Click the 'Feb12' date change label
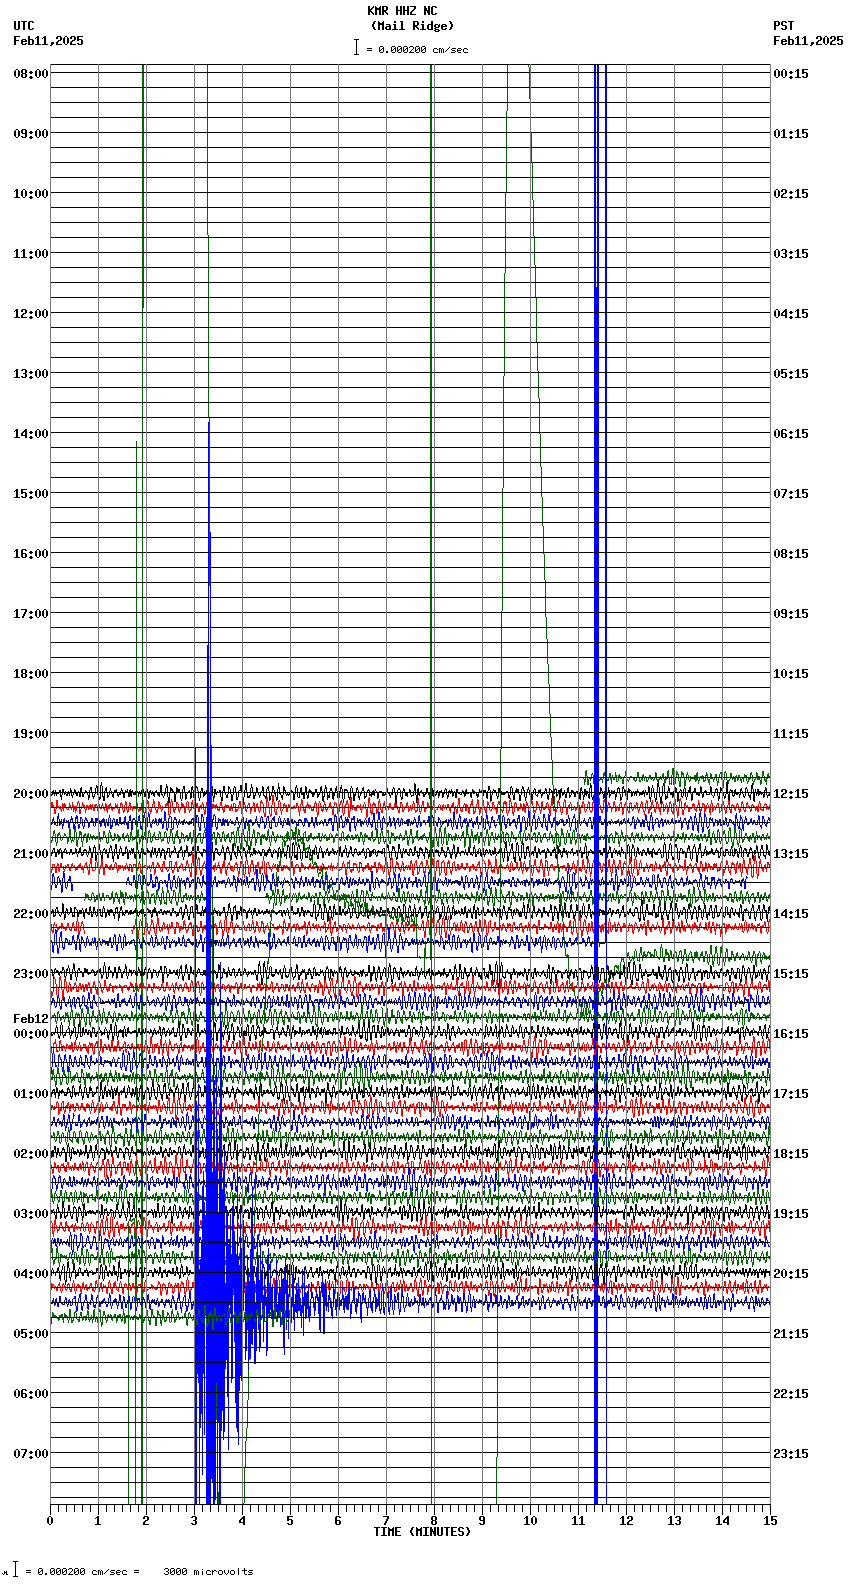This screenshot has width=850, height=1584. click(x=31, y=1019)
